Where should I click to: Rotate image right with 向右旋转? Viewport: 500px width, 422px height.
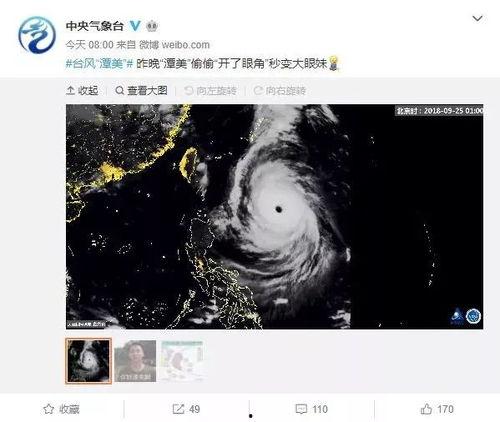280,91
